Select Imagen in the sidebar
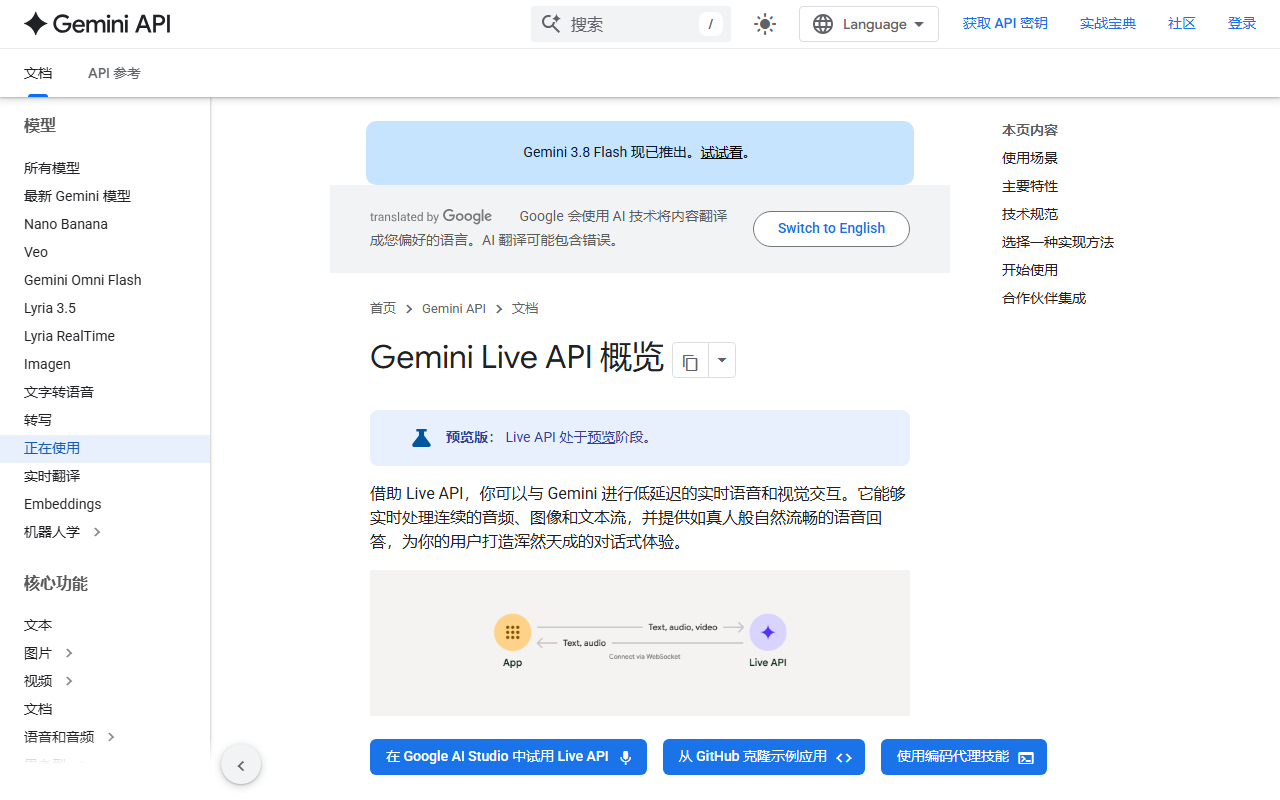1280x800 pixels. pos(47,364)
